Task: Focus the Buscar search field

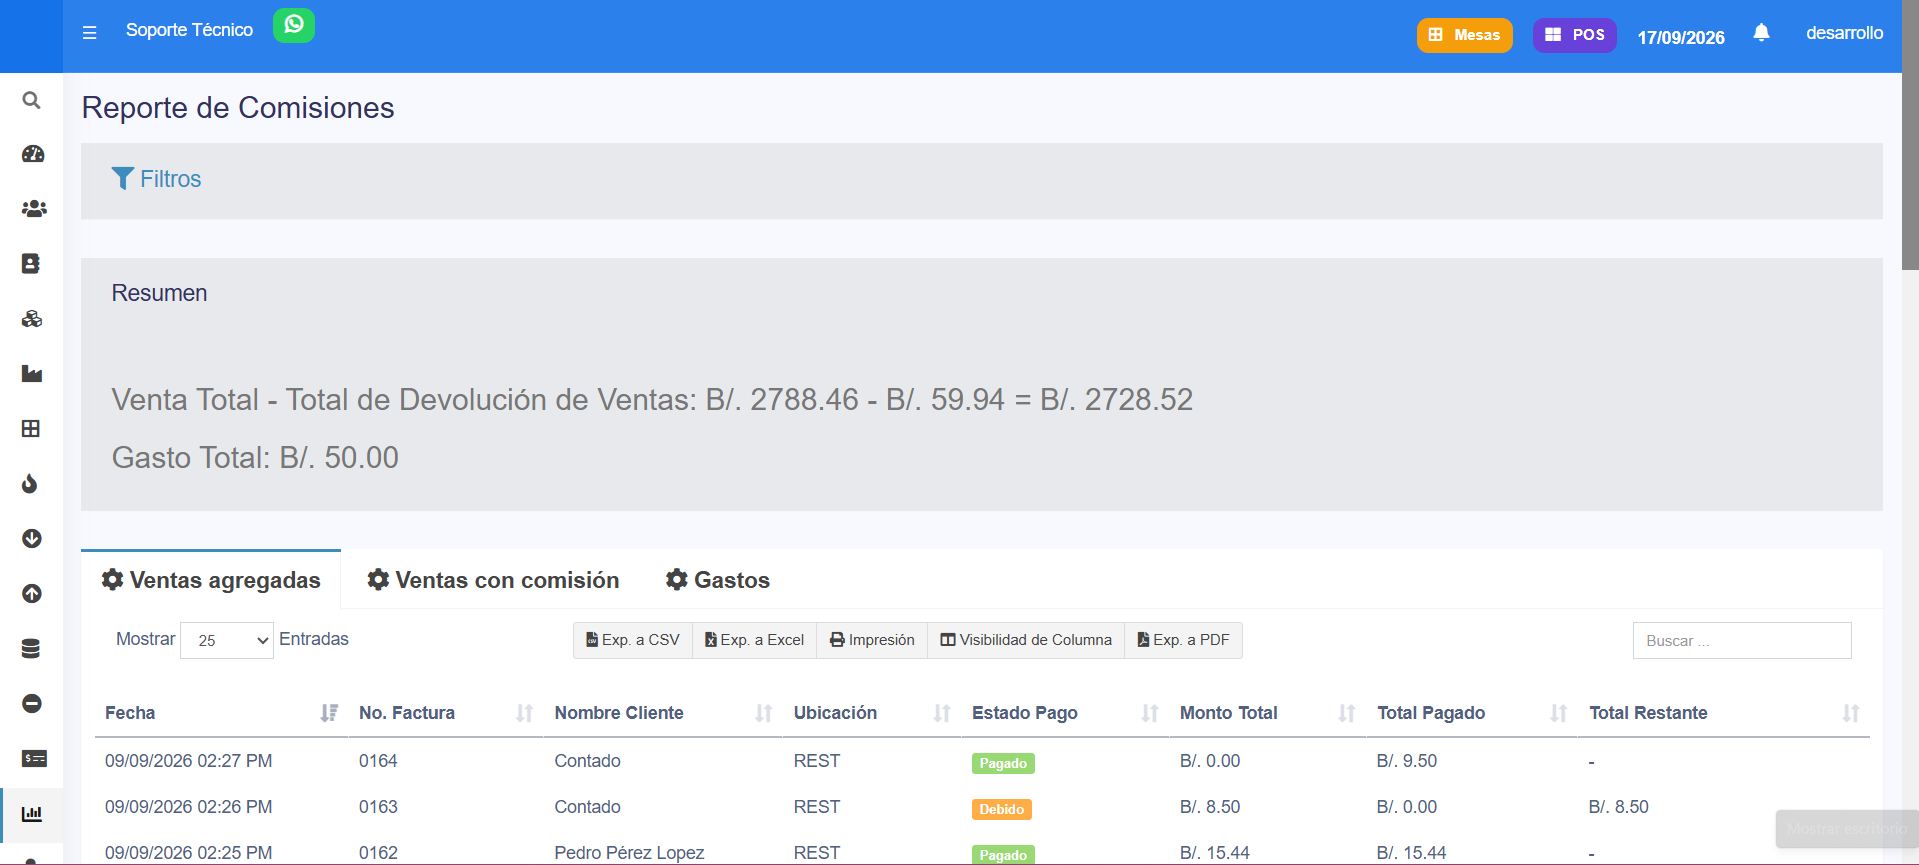Action: tap(1742, 641)
